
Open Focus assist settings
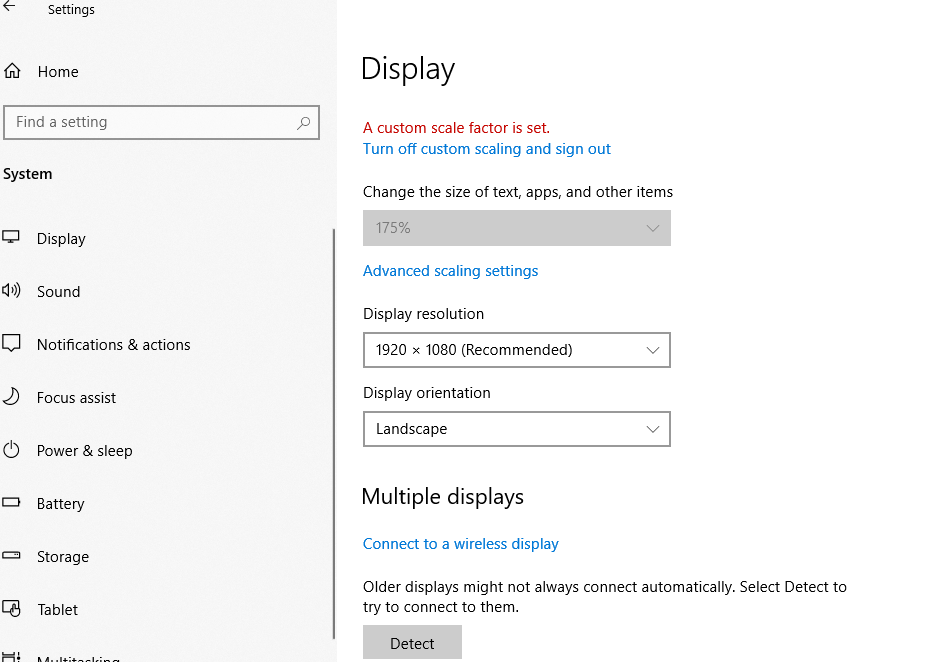[76, 398]
